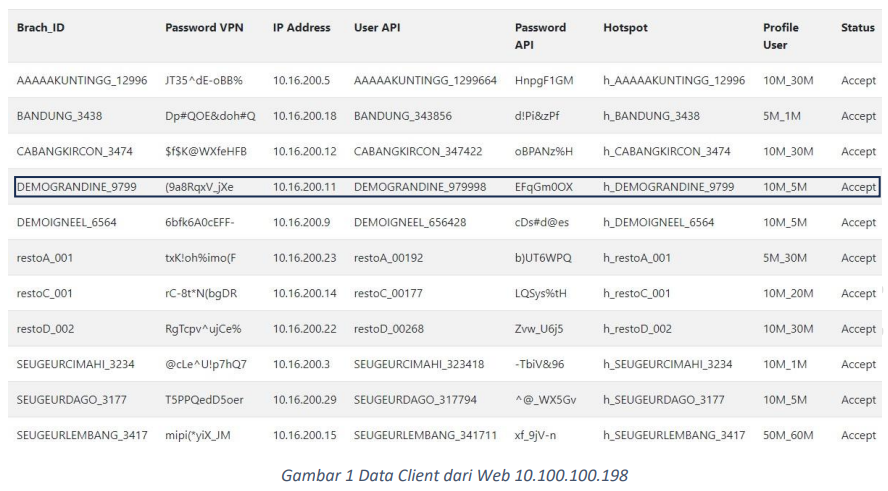Select the DEMOGRANDINE_9799 branch cell
This screenshot has width=888, height=491.
click(75, 187)
